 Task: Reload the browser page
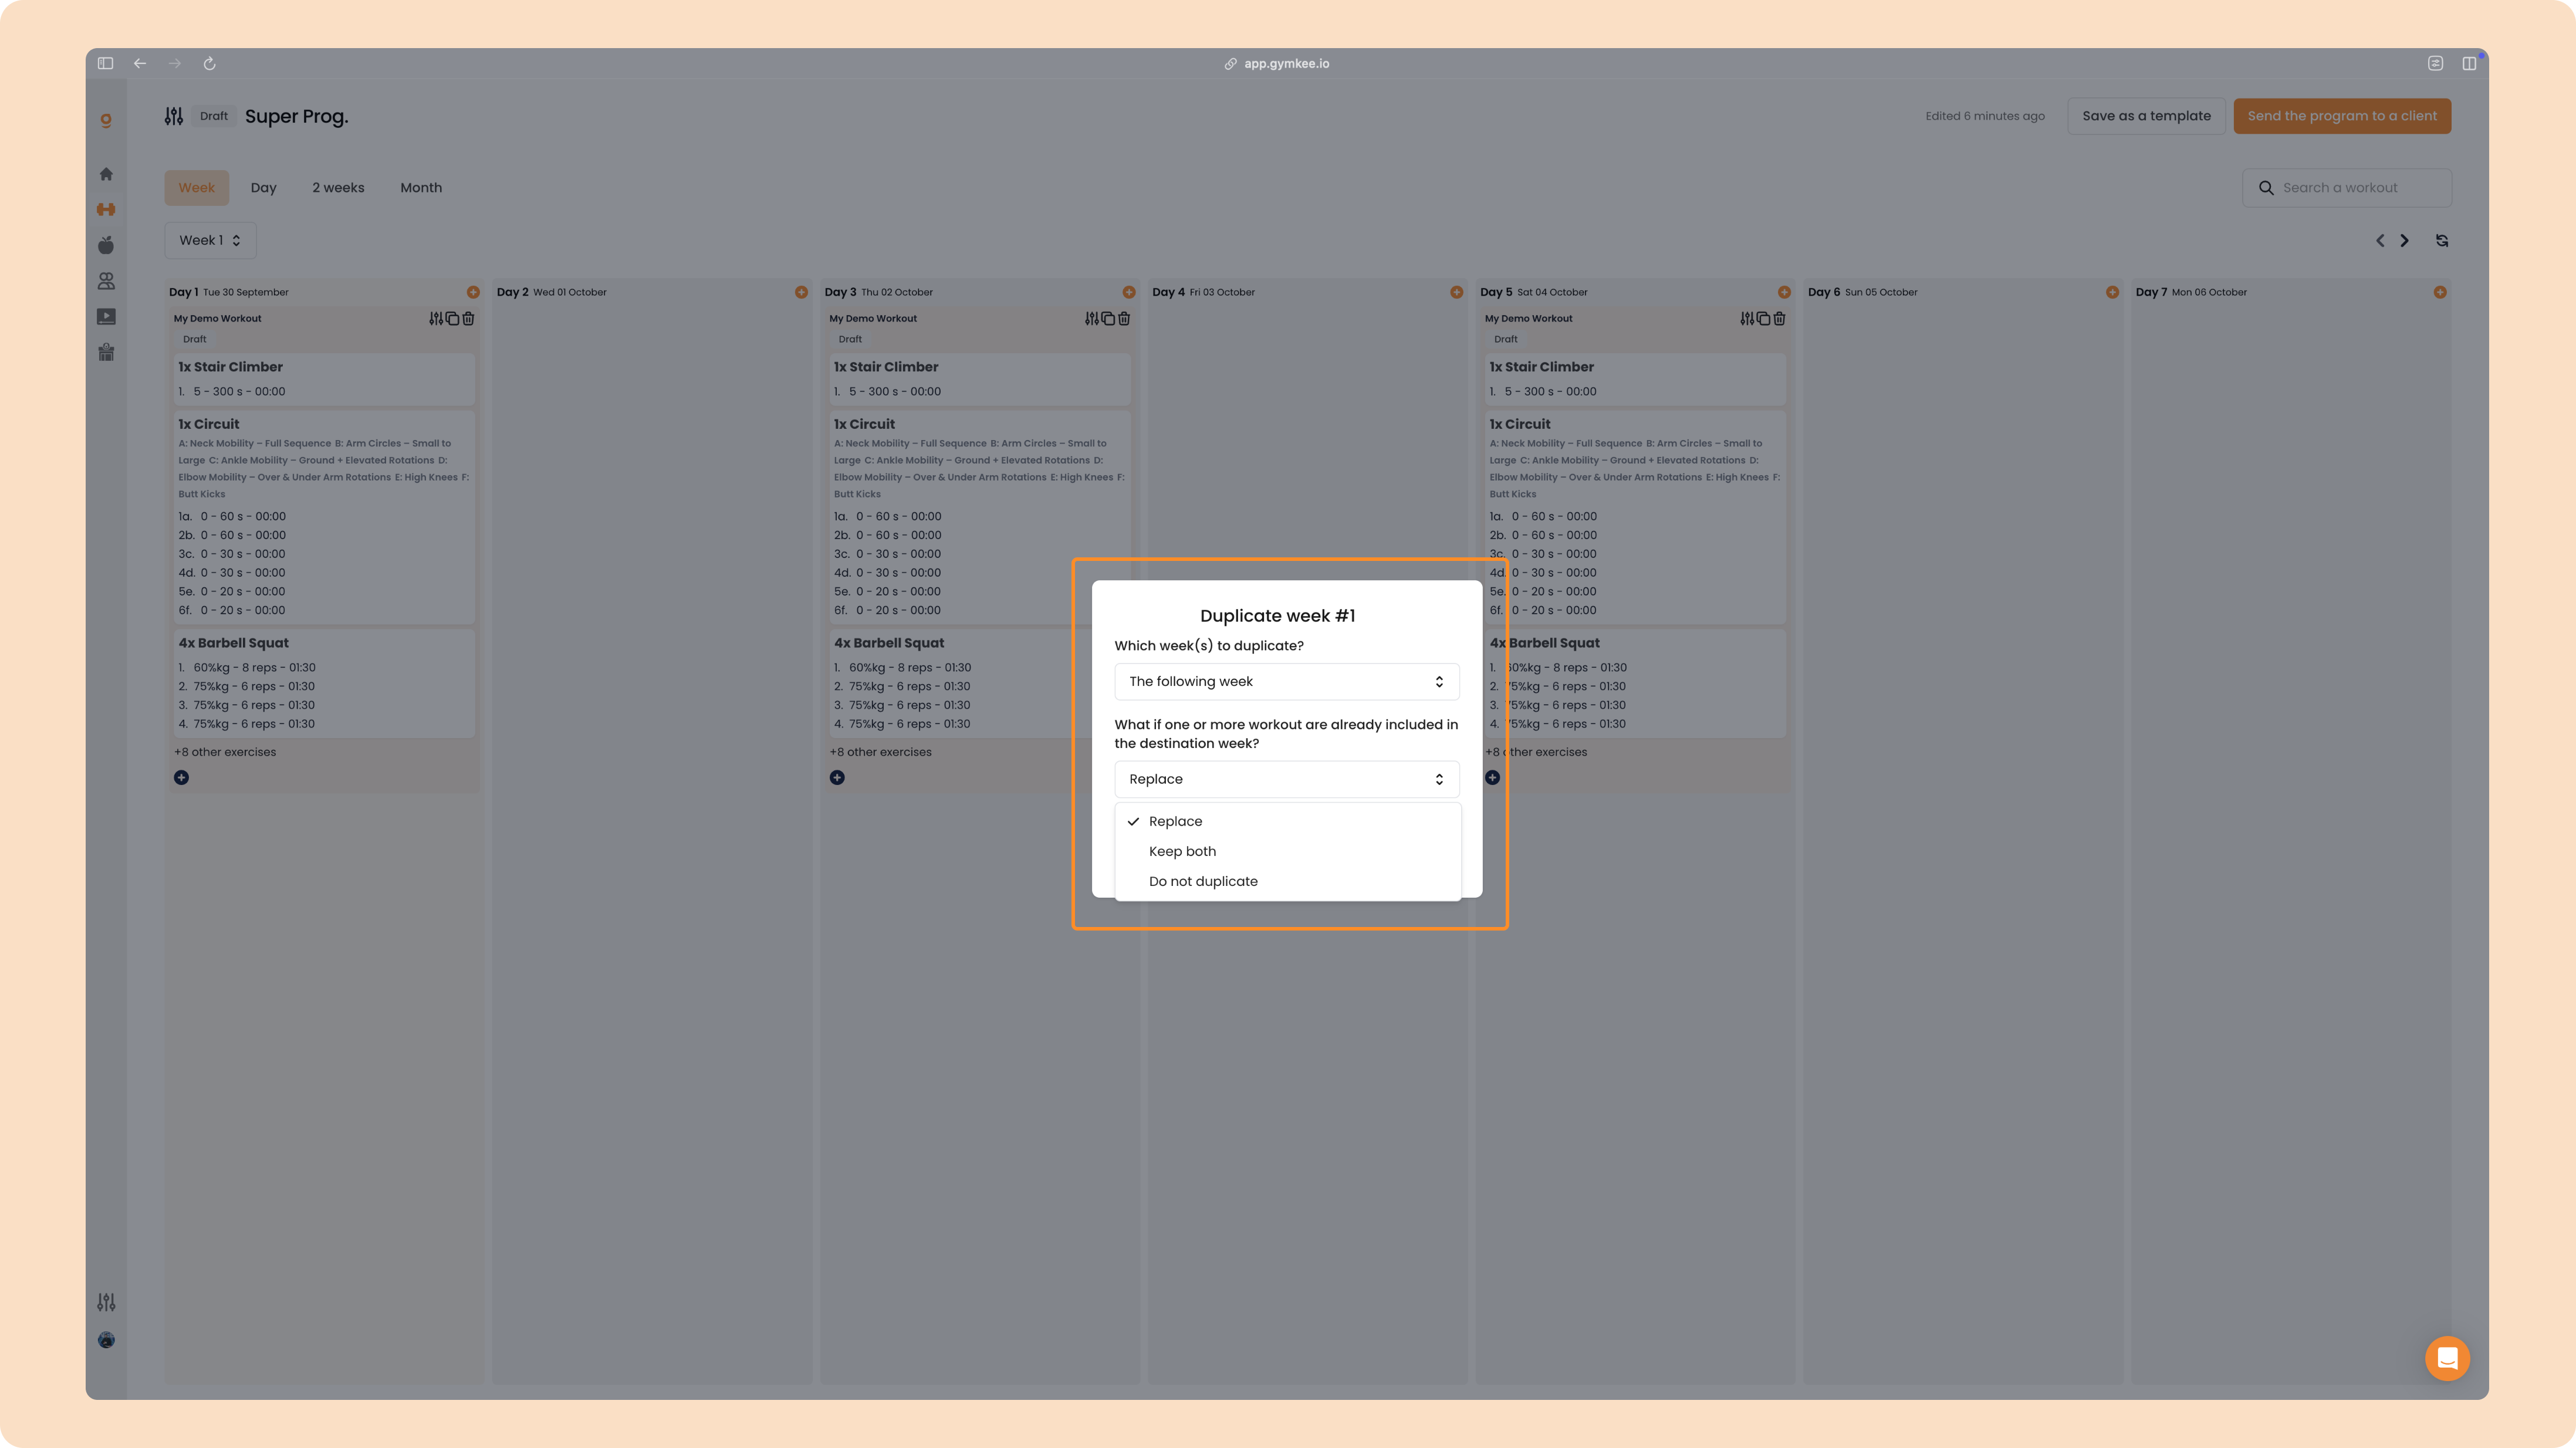point(209,63)
